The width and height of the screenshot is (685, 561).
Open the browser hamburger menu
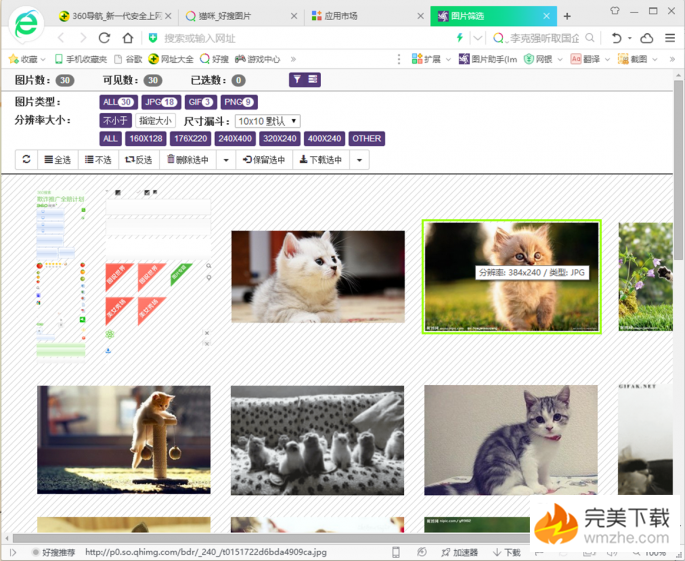point(670,38)
